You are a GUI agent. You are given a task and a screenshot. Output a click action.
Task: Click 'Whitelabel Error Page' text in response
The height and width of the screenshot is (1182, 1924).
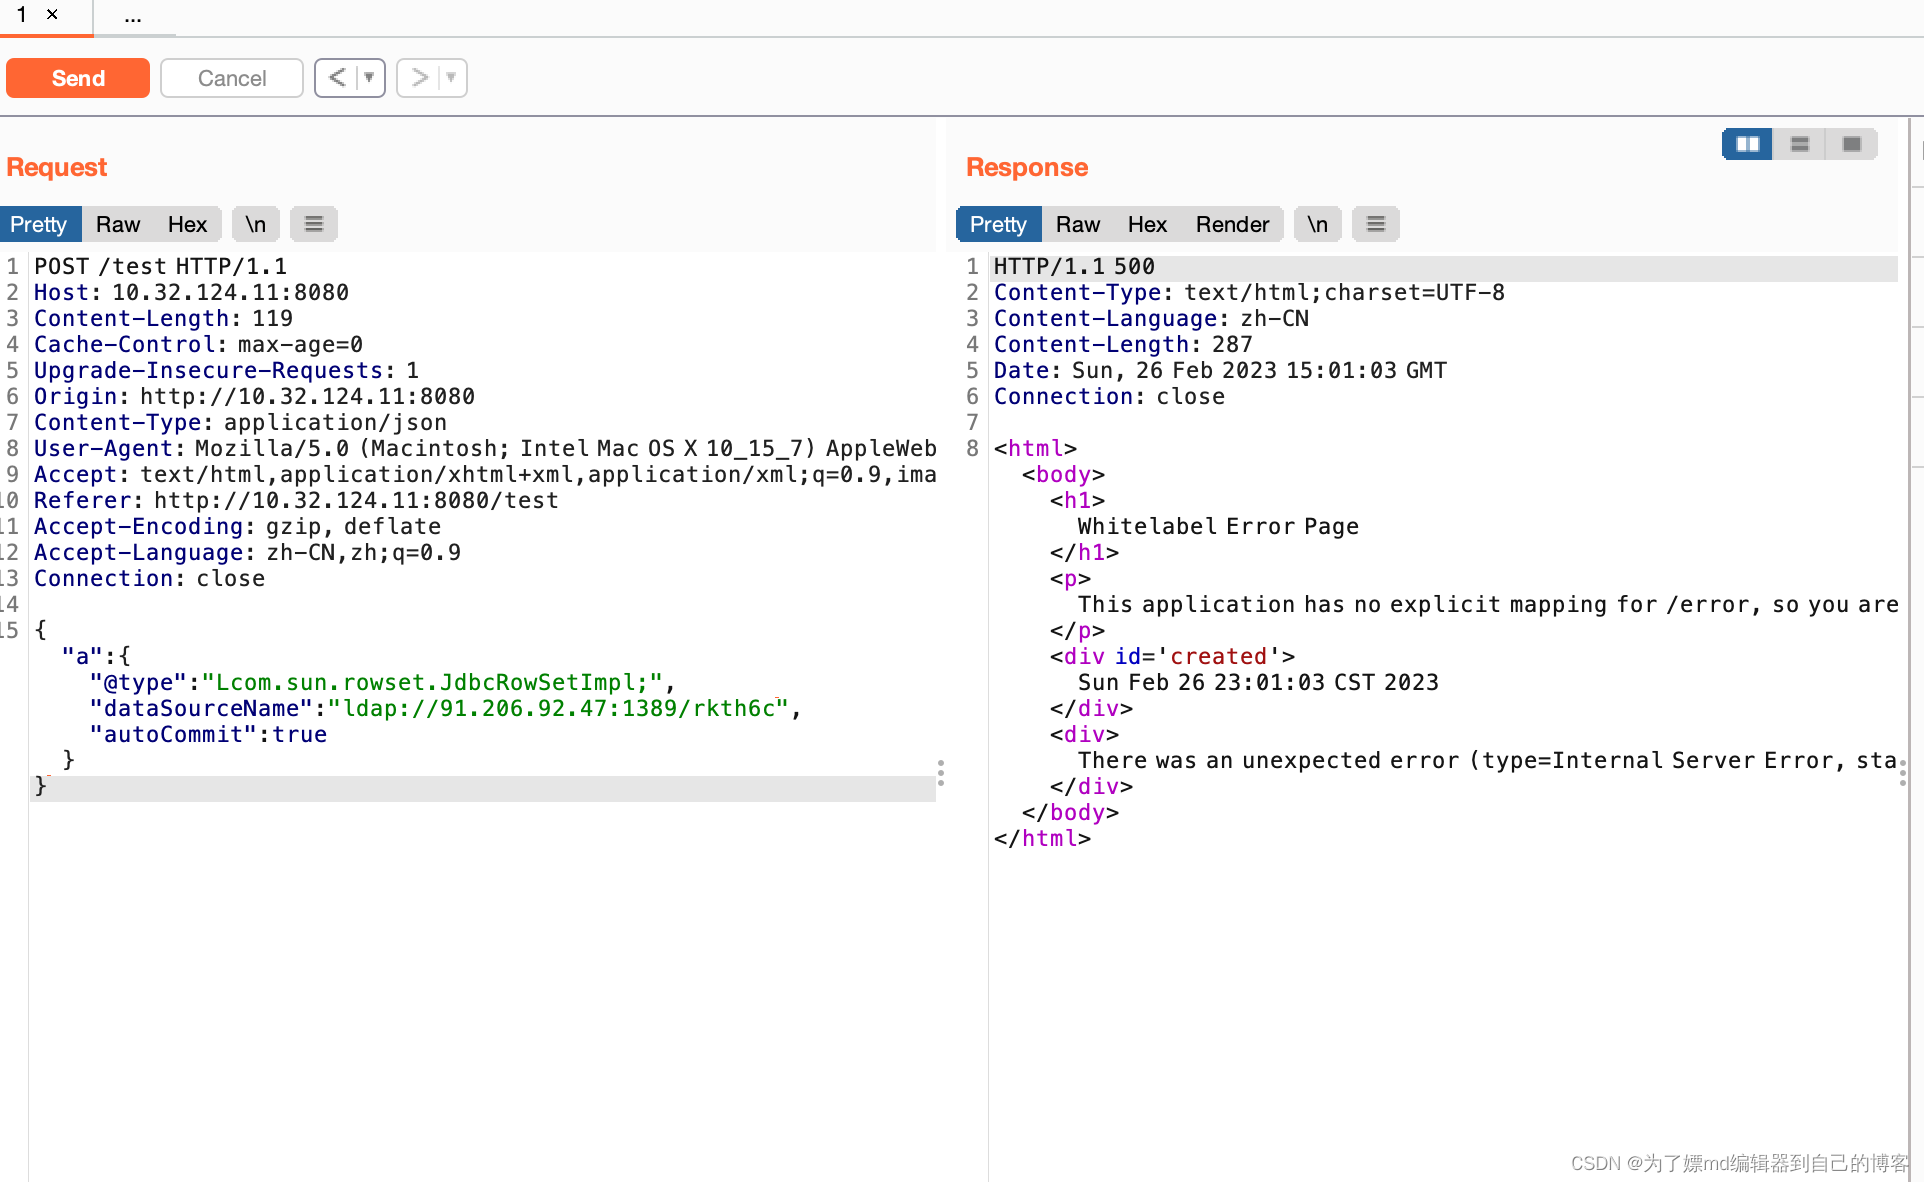(1218, 526)
